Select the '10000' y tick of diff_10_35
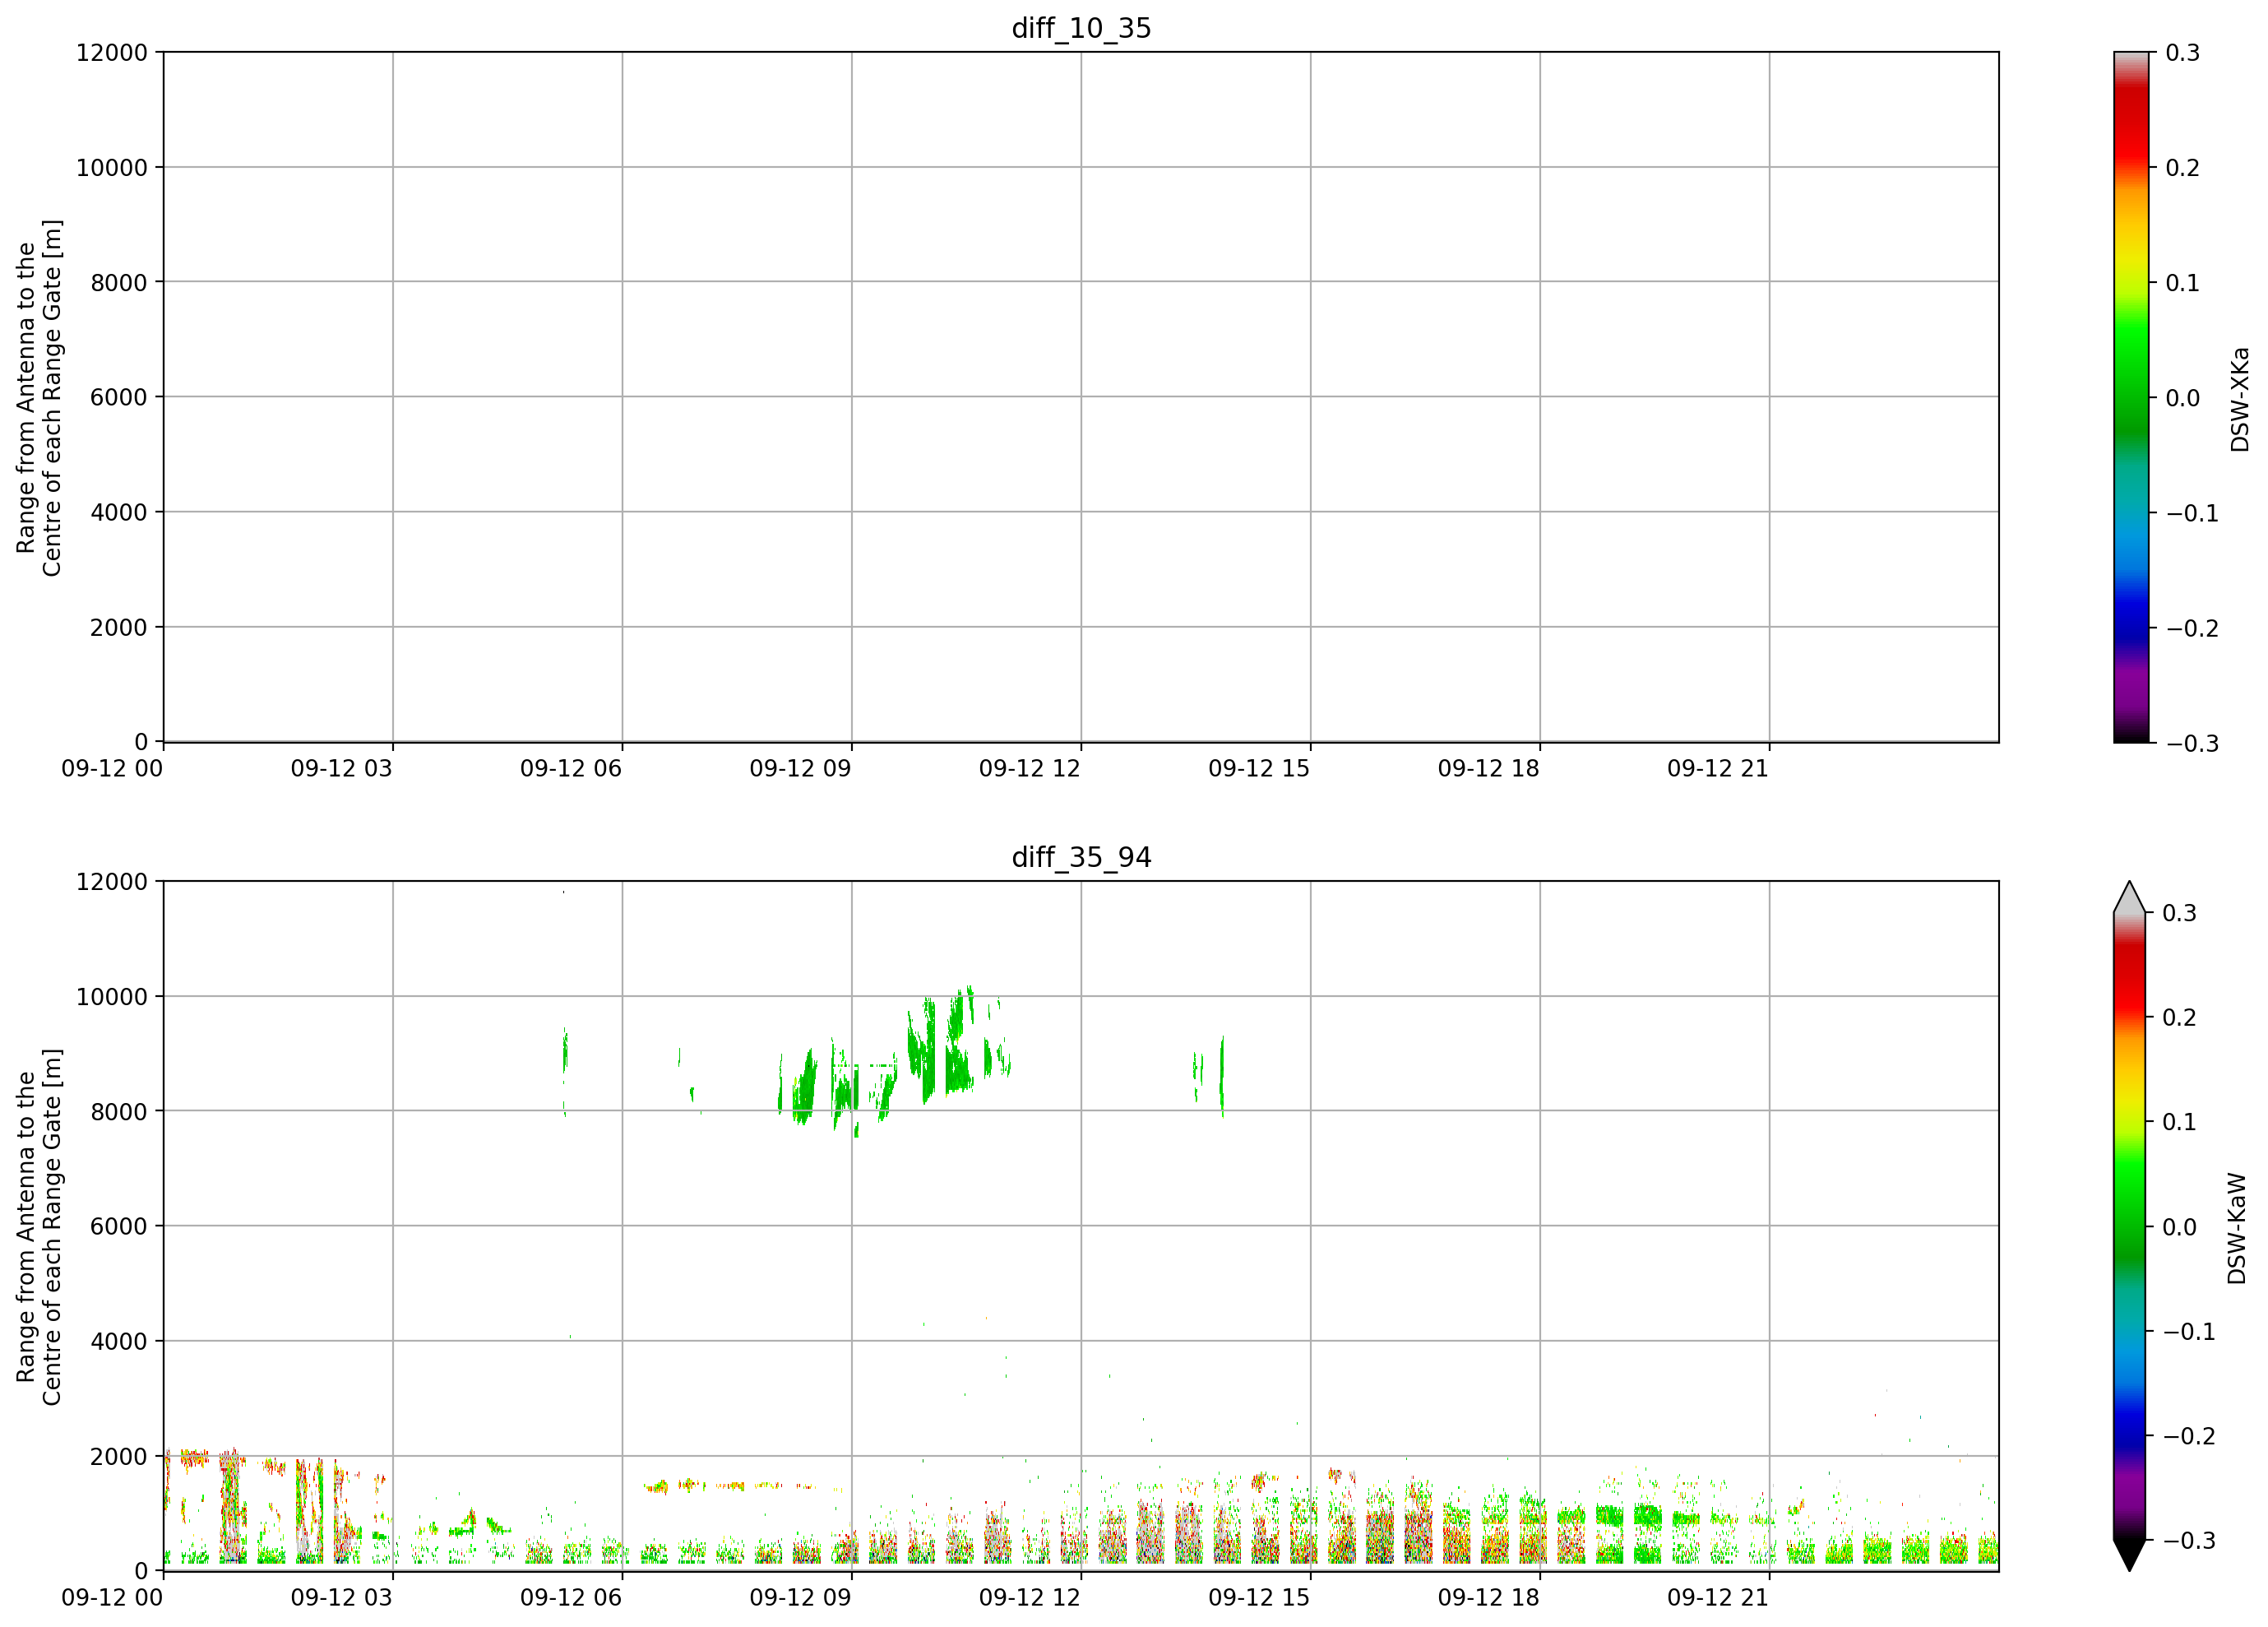2268x1627 pixels. tap(112, 167)
